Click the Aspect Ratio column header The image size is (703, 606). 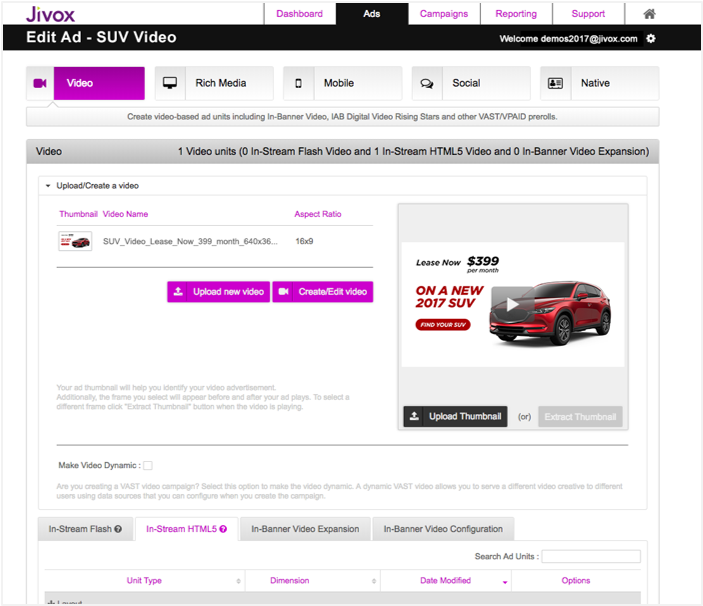(x=317, y=214)
